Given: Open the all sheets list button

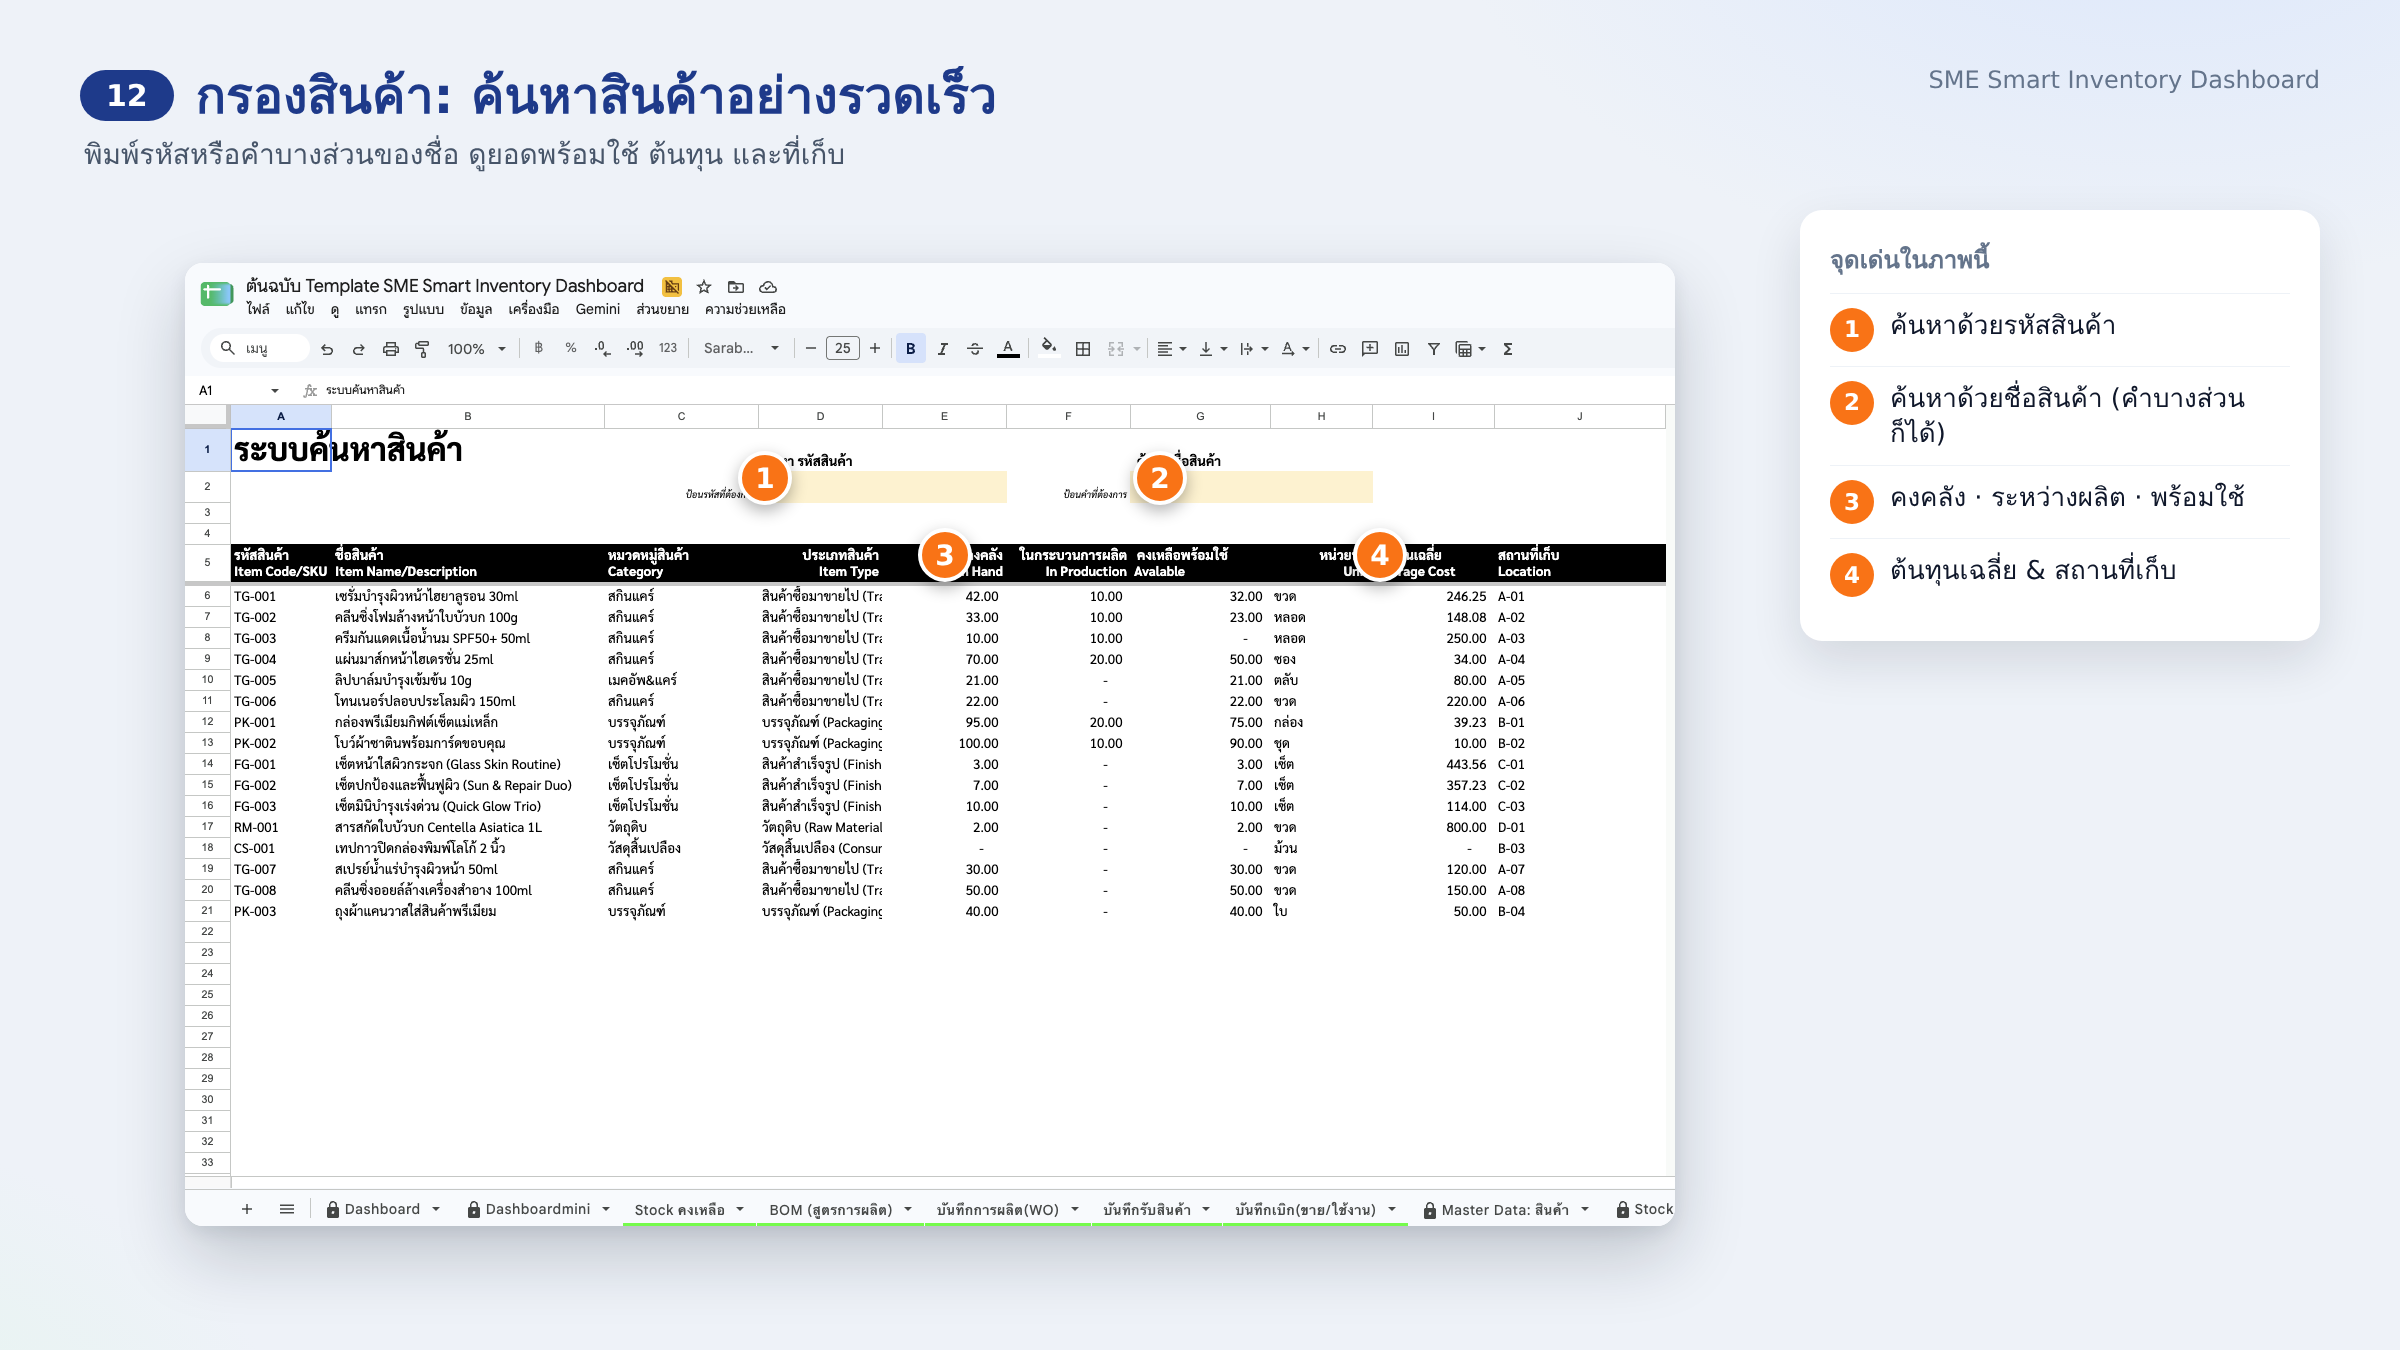Looking at the screenshot, I should click(287, 1209).
